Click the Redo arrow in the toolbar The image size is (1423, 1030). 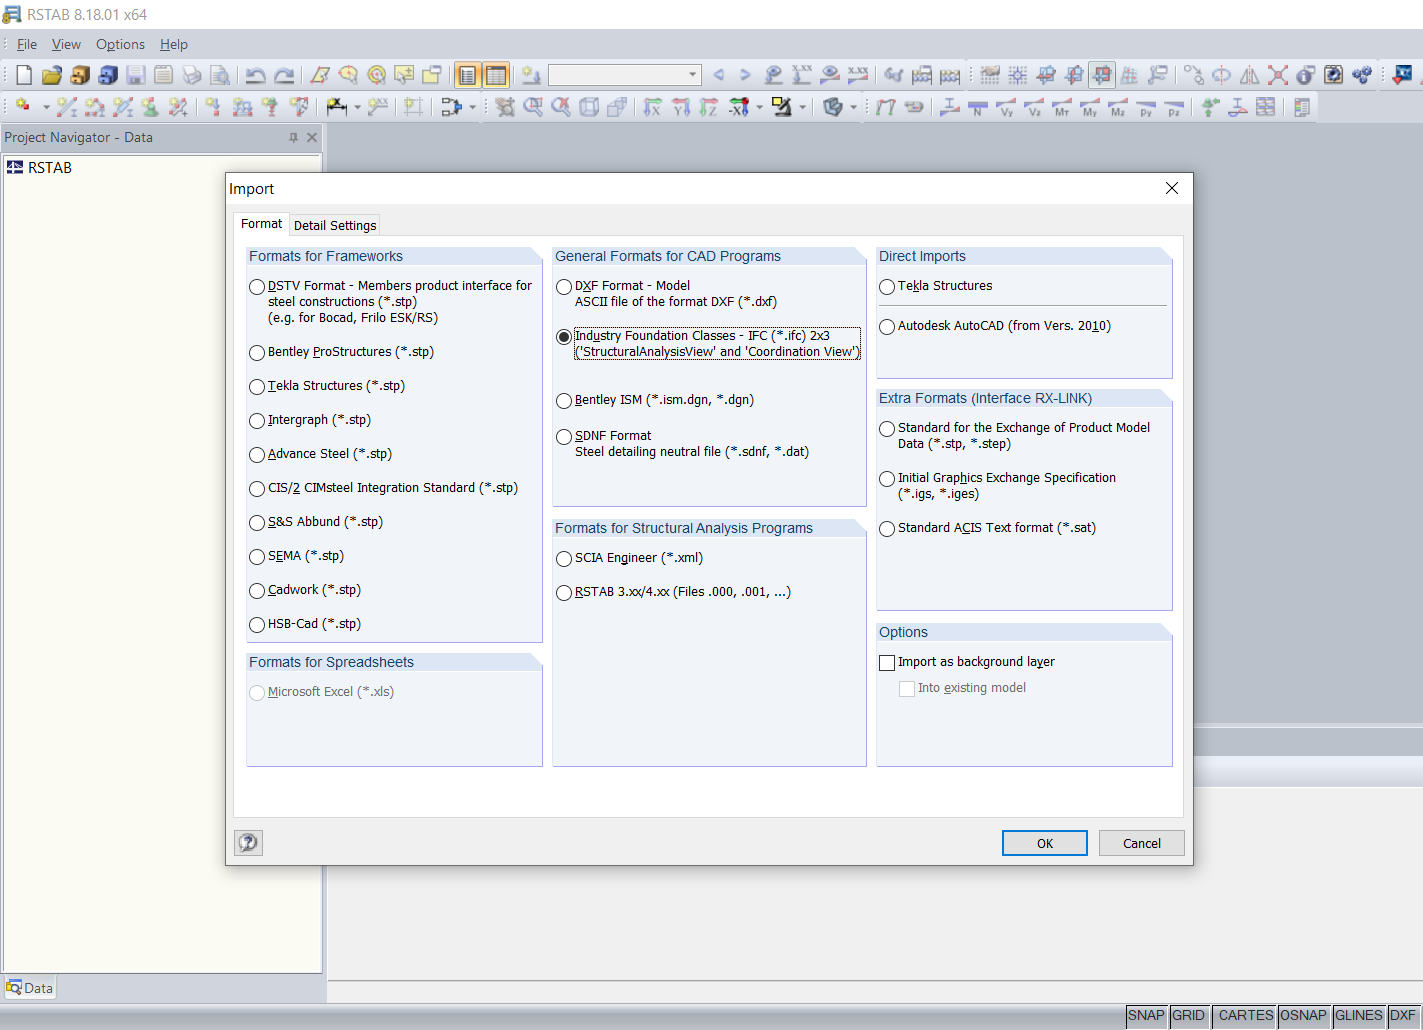[x=285, y=75]
